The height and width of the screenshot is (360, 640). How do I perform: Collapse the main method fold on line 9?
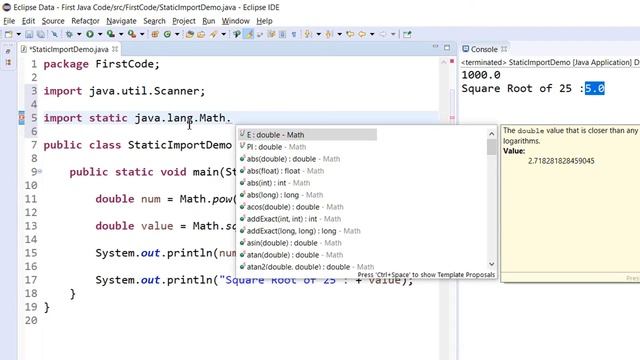[x=40, y=171]
